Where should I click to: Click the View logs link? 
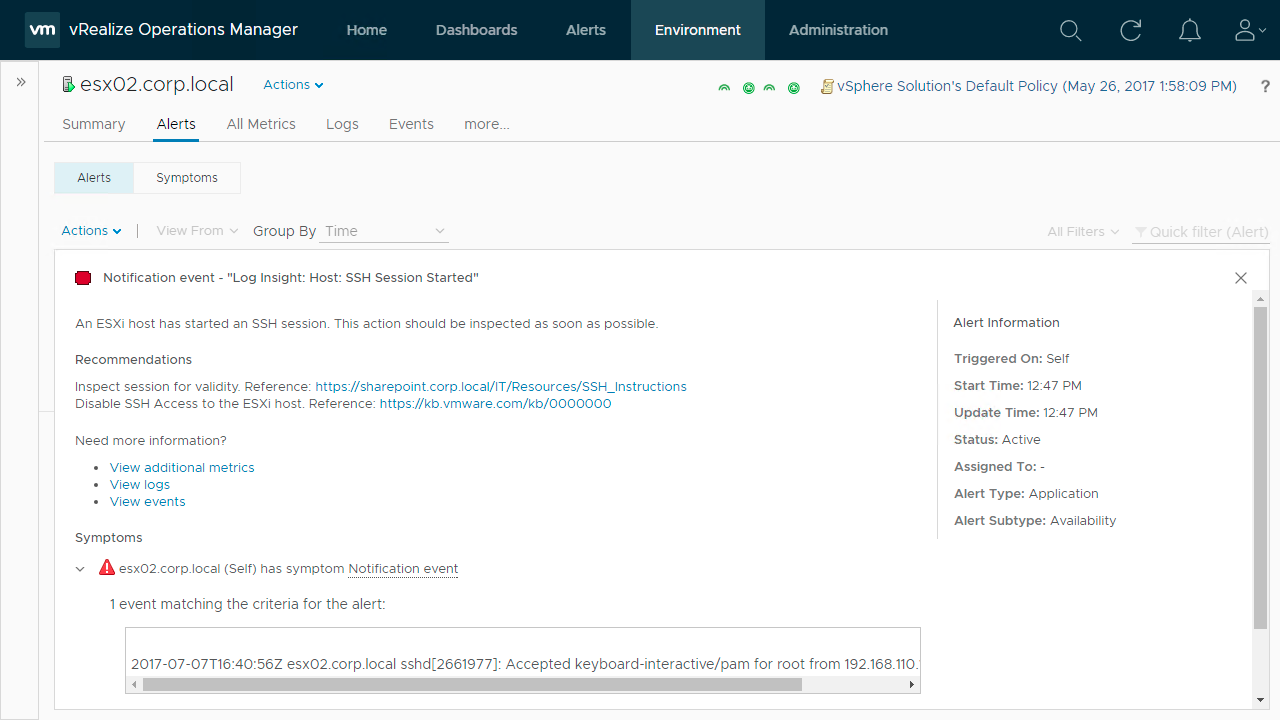[x=140, y=485]
